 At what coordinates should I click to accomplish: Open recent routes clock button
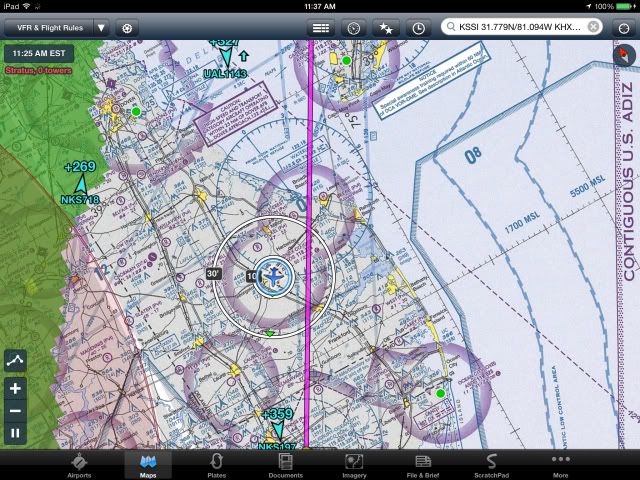418,28
